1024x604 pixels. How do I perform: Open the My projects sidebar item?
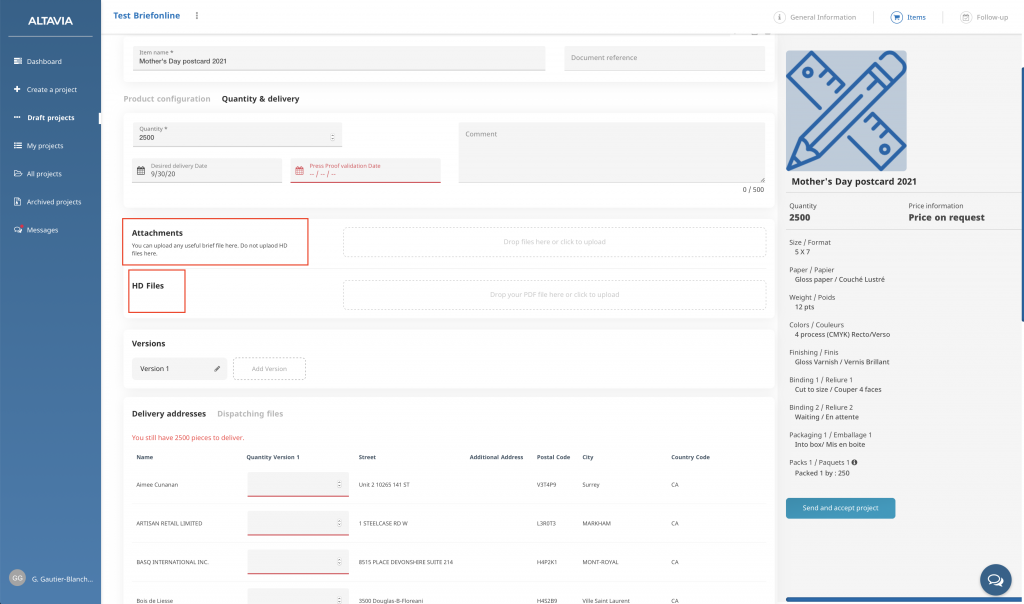44,146
